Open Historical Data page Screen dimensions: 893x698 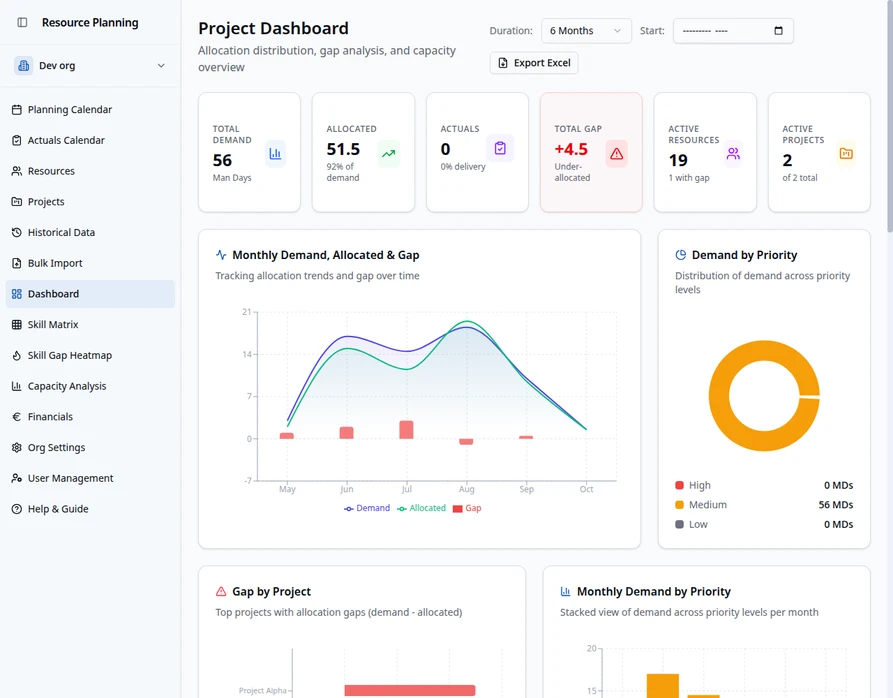pos(90,232)
